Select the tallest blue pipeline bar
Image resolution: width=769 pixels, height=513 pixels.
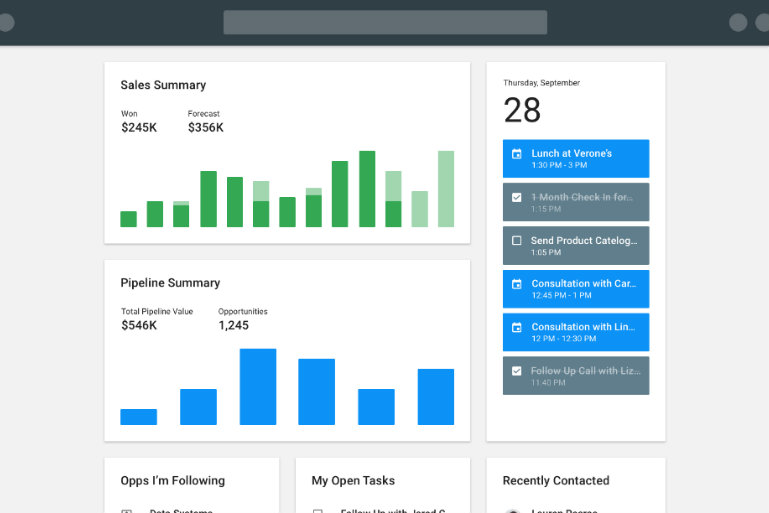[258, 386]
